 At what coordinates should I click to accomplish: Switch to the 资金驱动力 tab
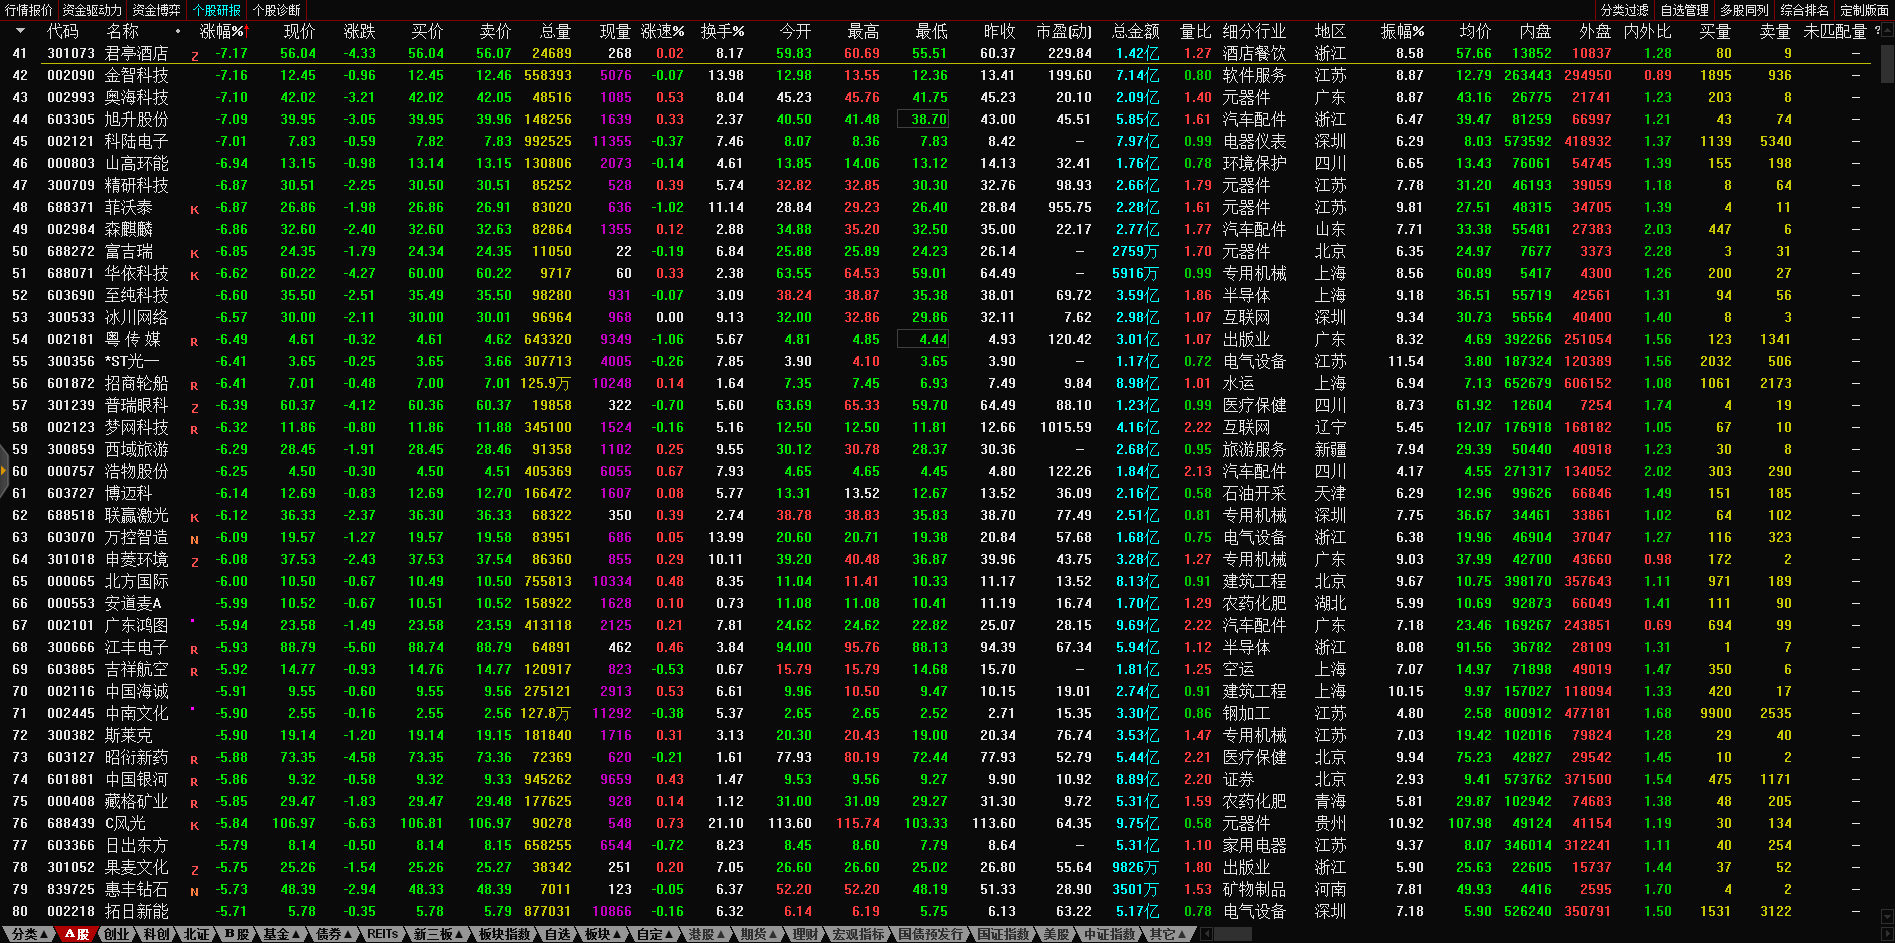[x=92, y=10]
